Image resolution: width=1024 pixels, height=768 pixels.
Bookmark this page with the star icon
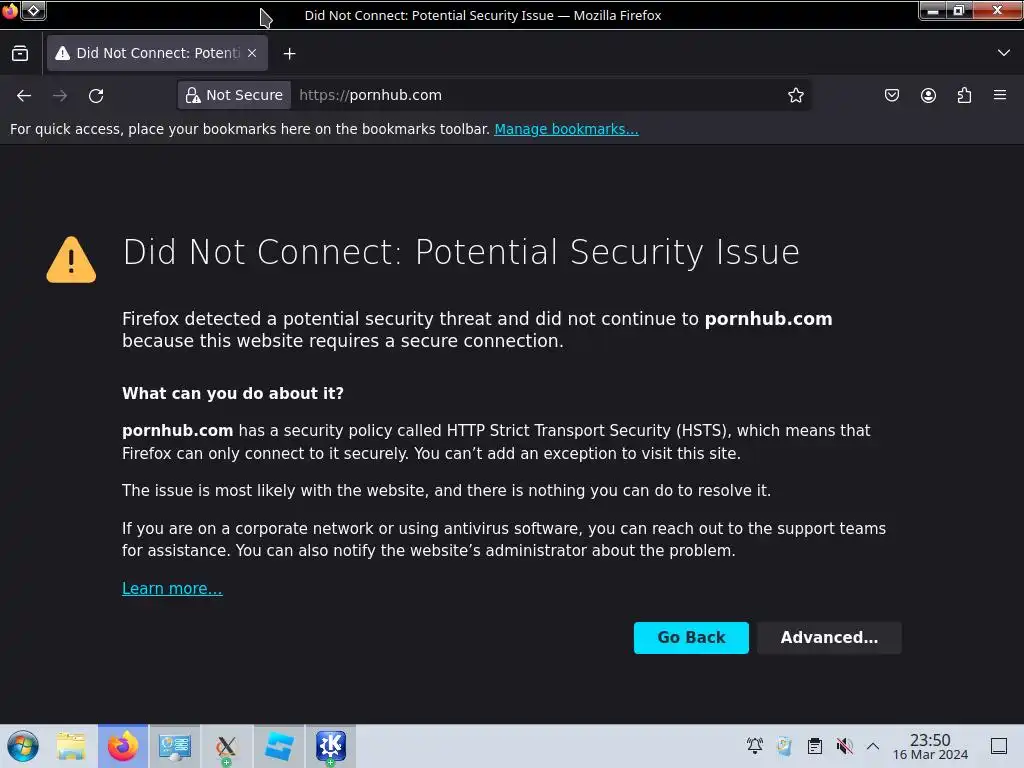click(795, 95)
